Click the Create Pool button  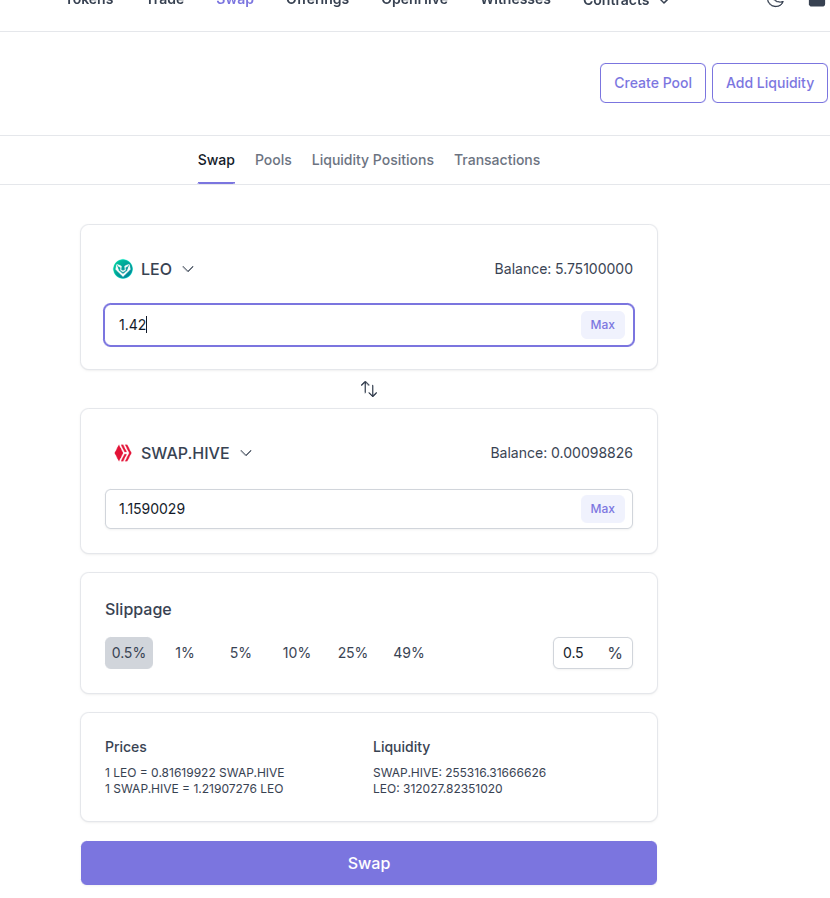click(x=653, y=83)
